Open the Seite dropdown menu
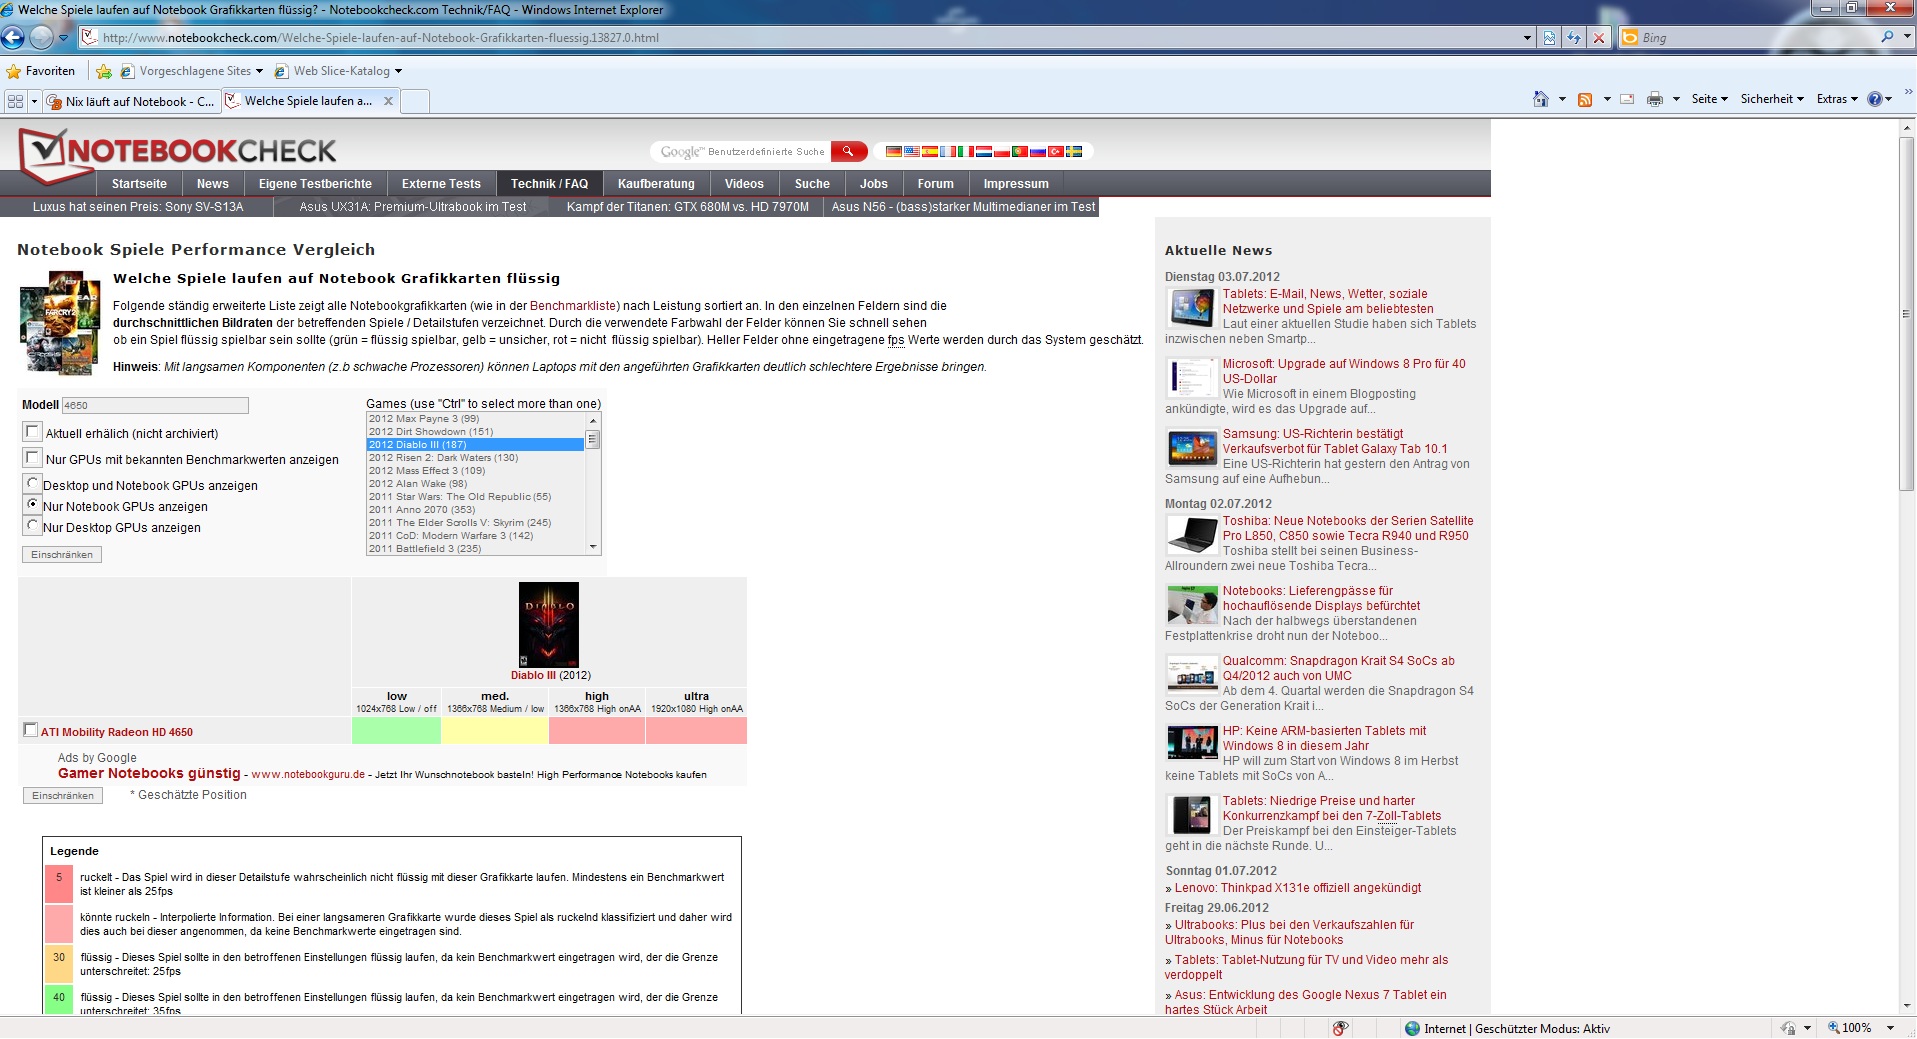 tap(1709, 99)
